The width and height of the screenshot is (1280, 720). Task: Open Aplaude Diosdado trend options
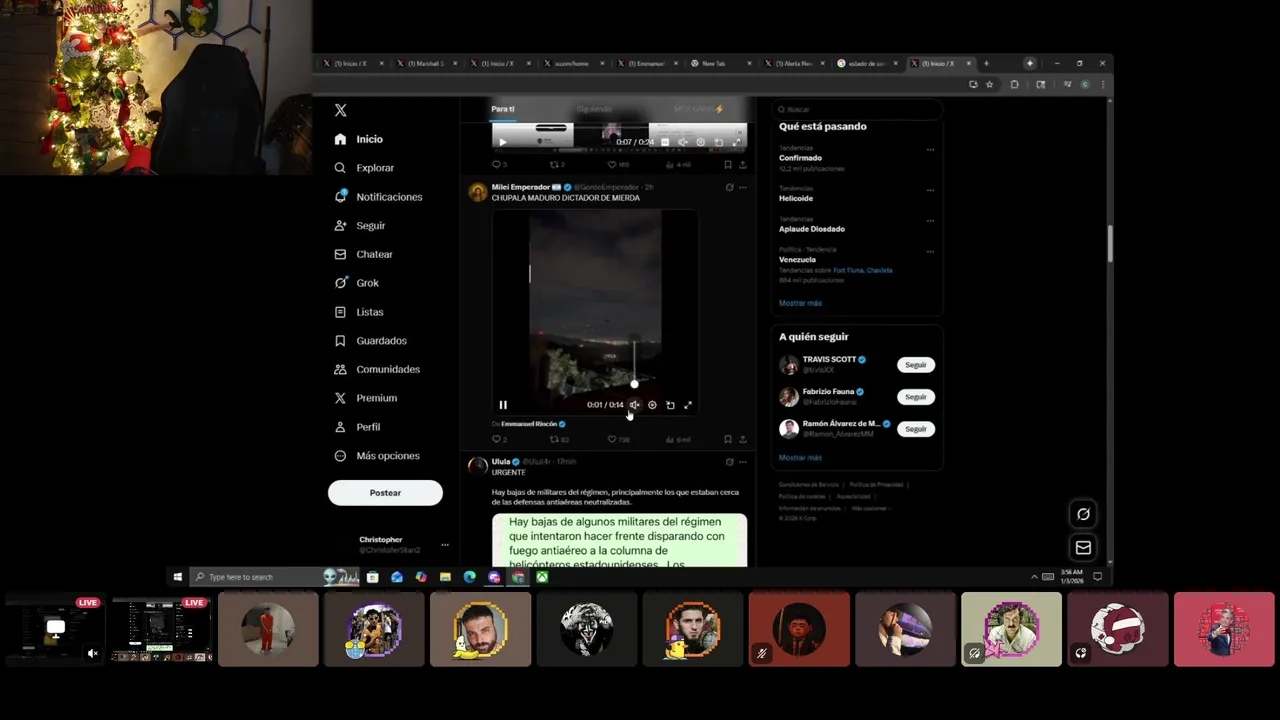[x=930, y=221]
